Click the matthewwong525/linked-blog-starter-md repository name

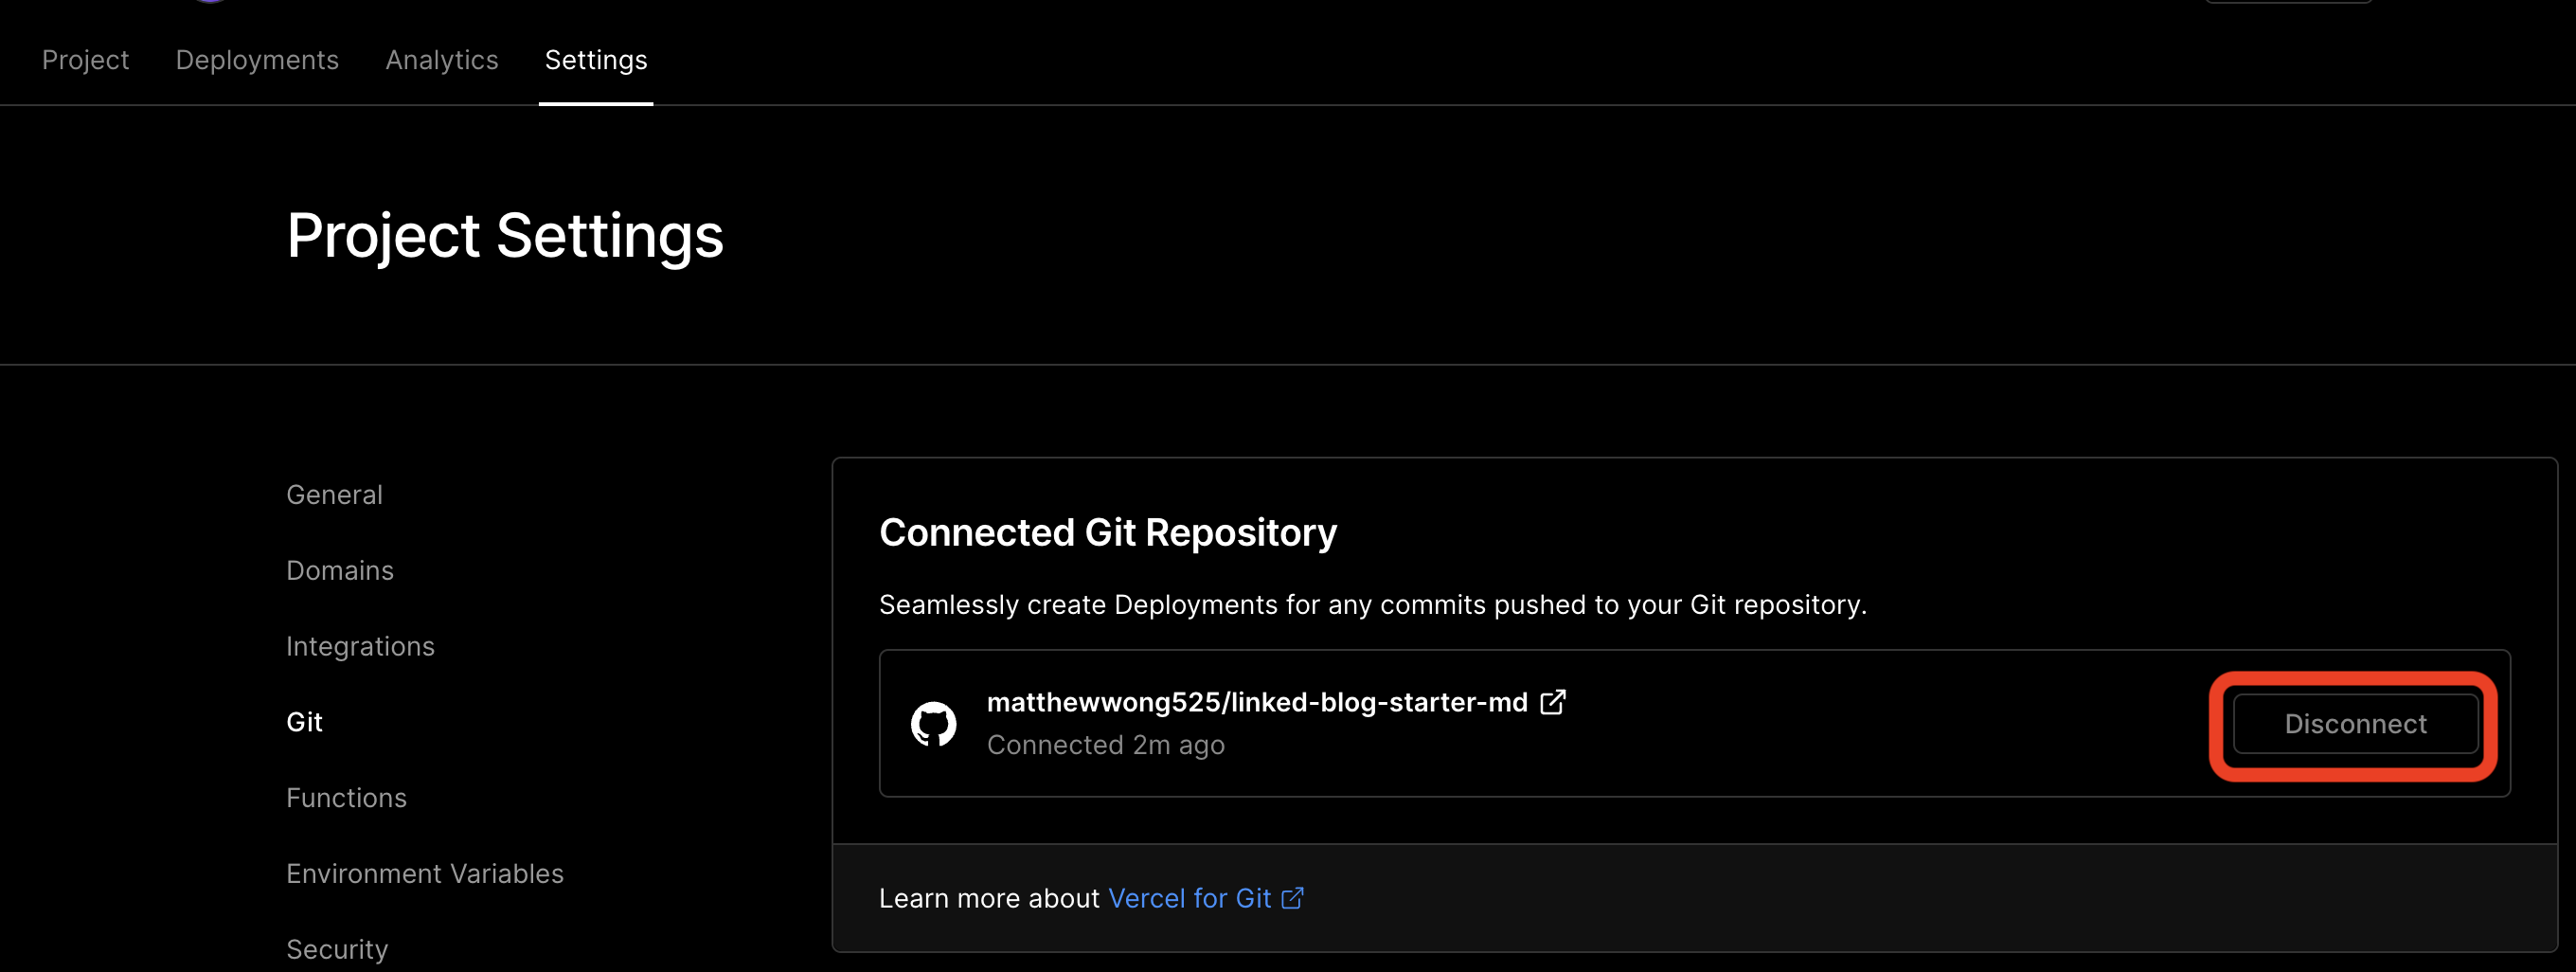click(x=1257, y=701)
